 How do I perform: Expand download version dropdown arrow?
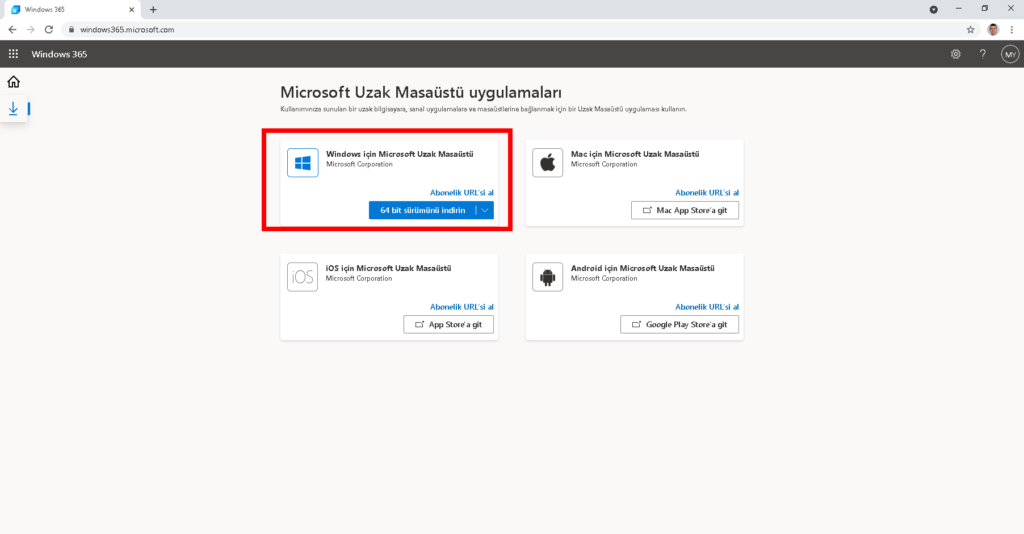tap(485, 210)
